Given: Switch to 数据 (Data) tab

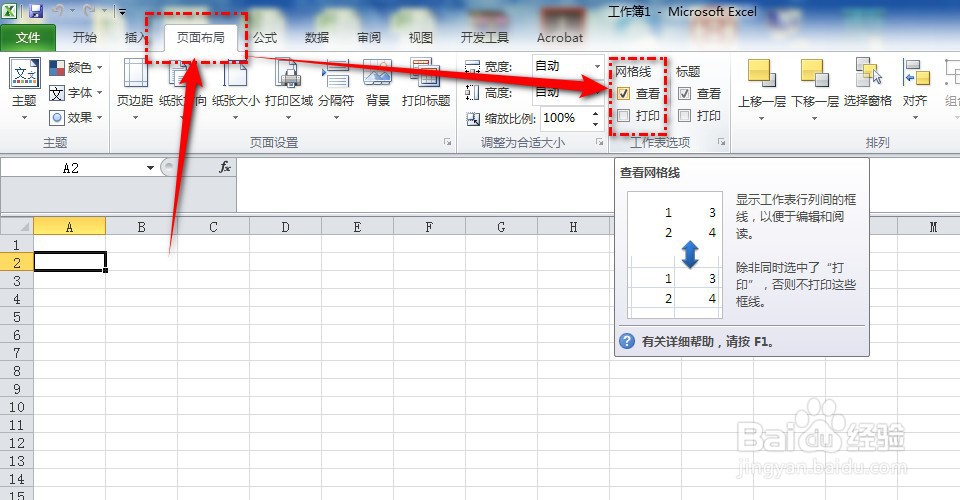Looking at the screenshot, I should click(x=317, y=37).
